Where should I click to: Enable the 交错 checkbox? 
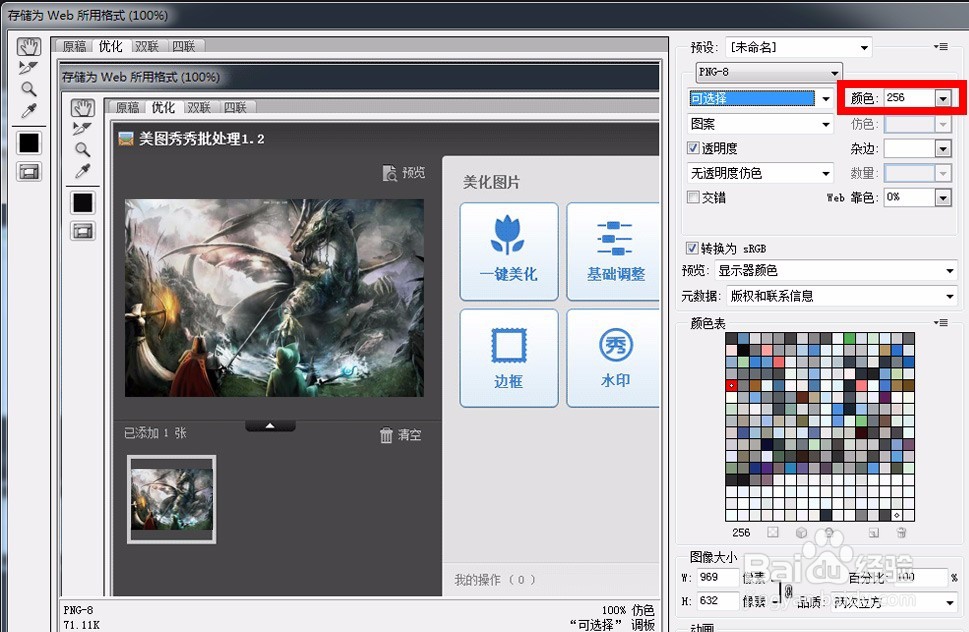[693, 197]
